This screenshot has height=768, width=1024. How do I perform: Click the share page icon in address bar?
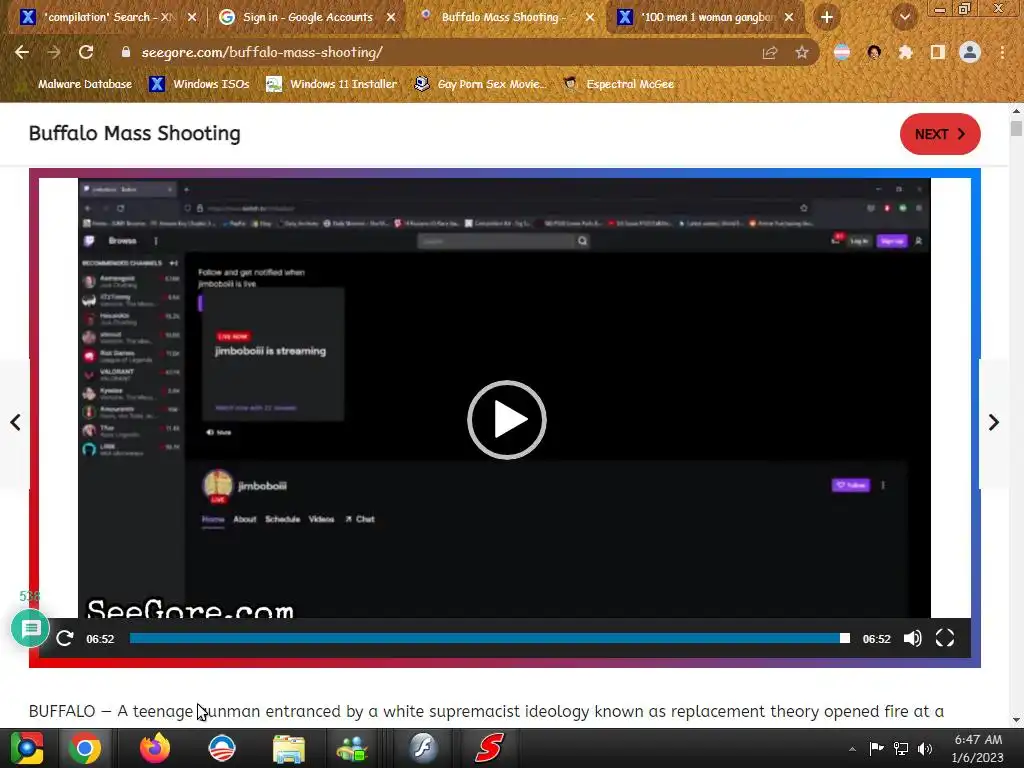770,52
